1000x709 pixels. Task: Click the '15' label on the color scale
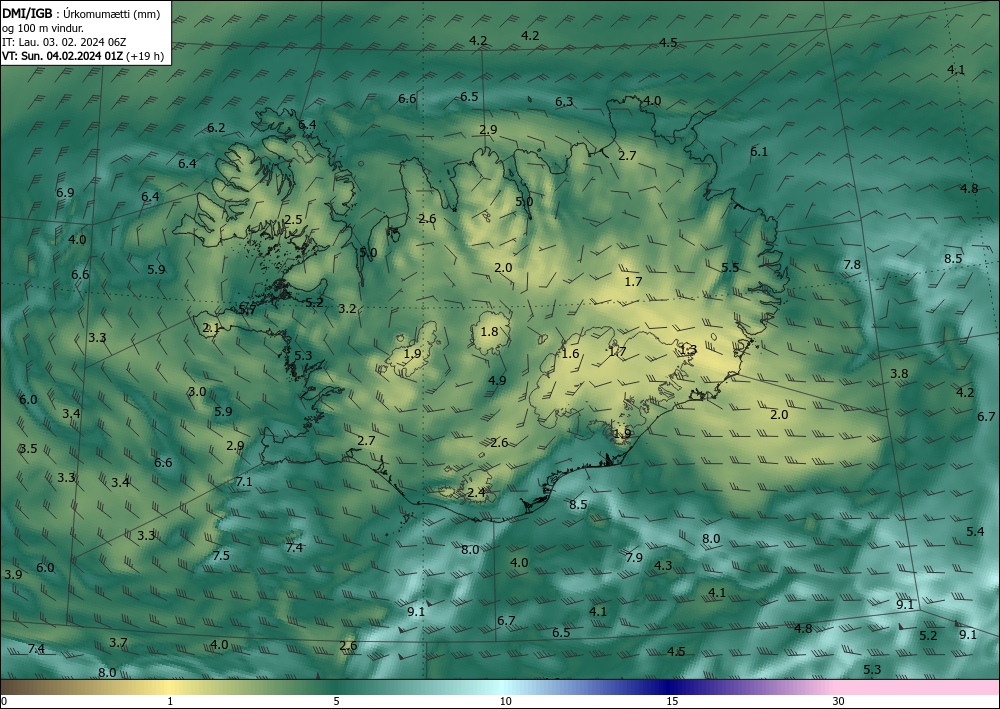[x=672, y=701]
